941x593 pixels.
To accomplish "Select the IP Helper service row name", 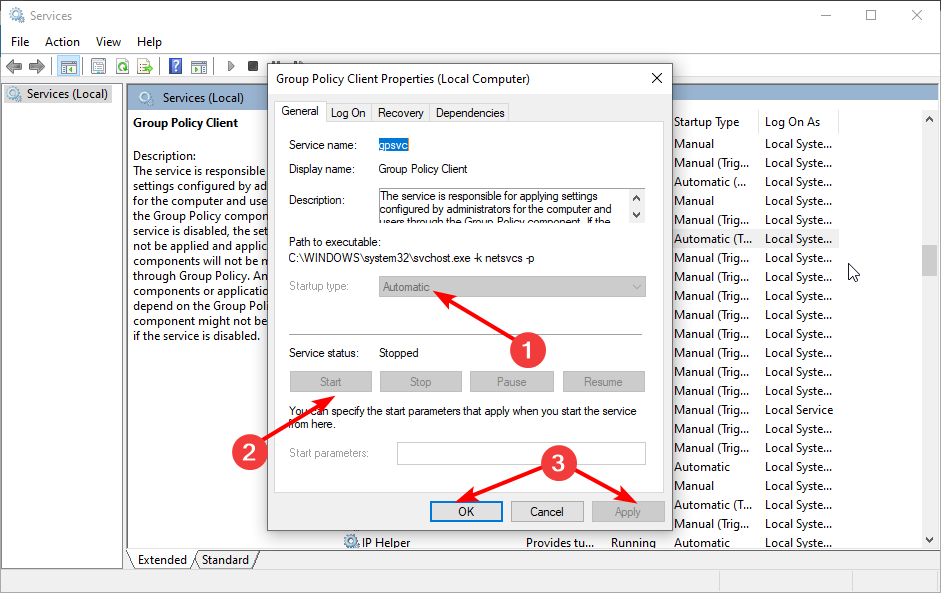I will 386,543.
